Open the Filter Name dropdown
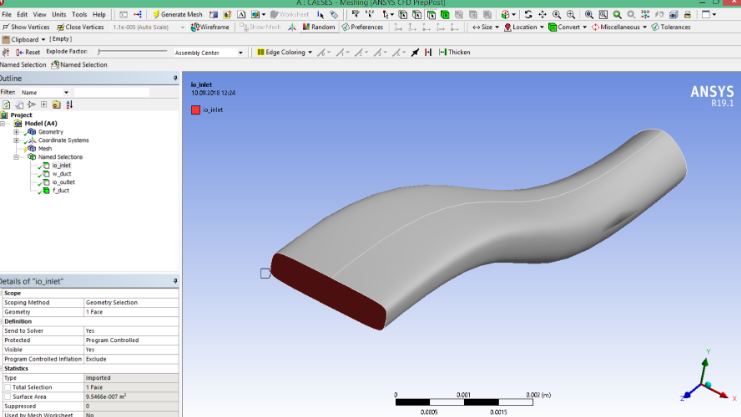The height and width of the screenshot is (417, 741). (45, 92)
